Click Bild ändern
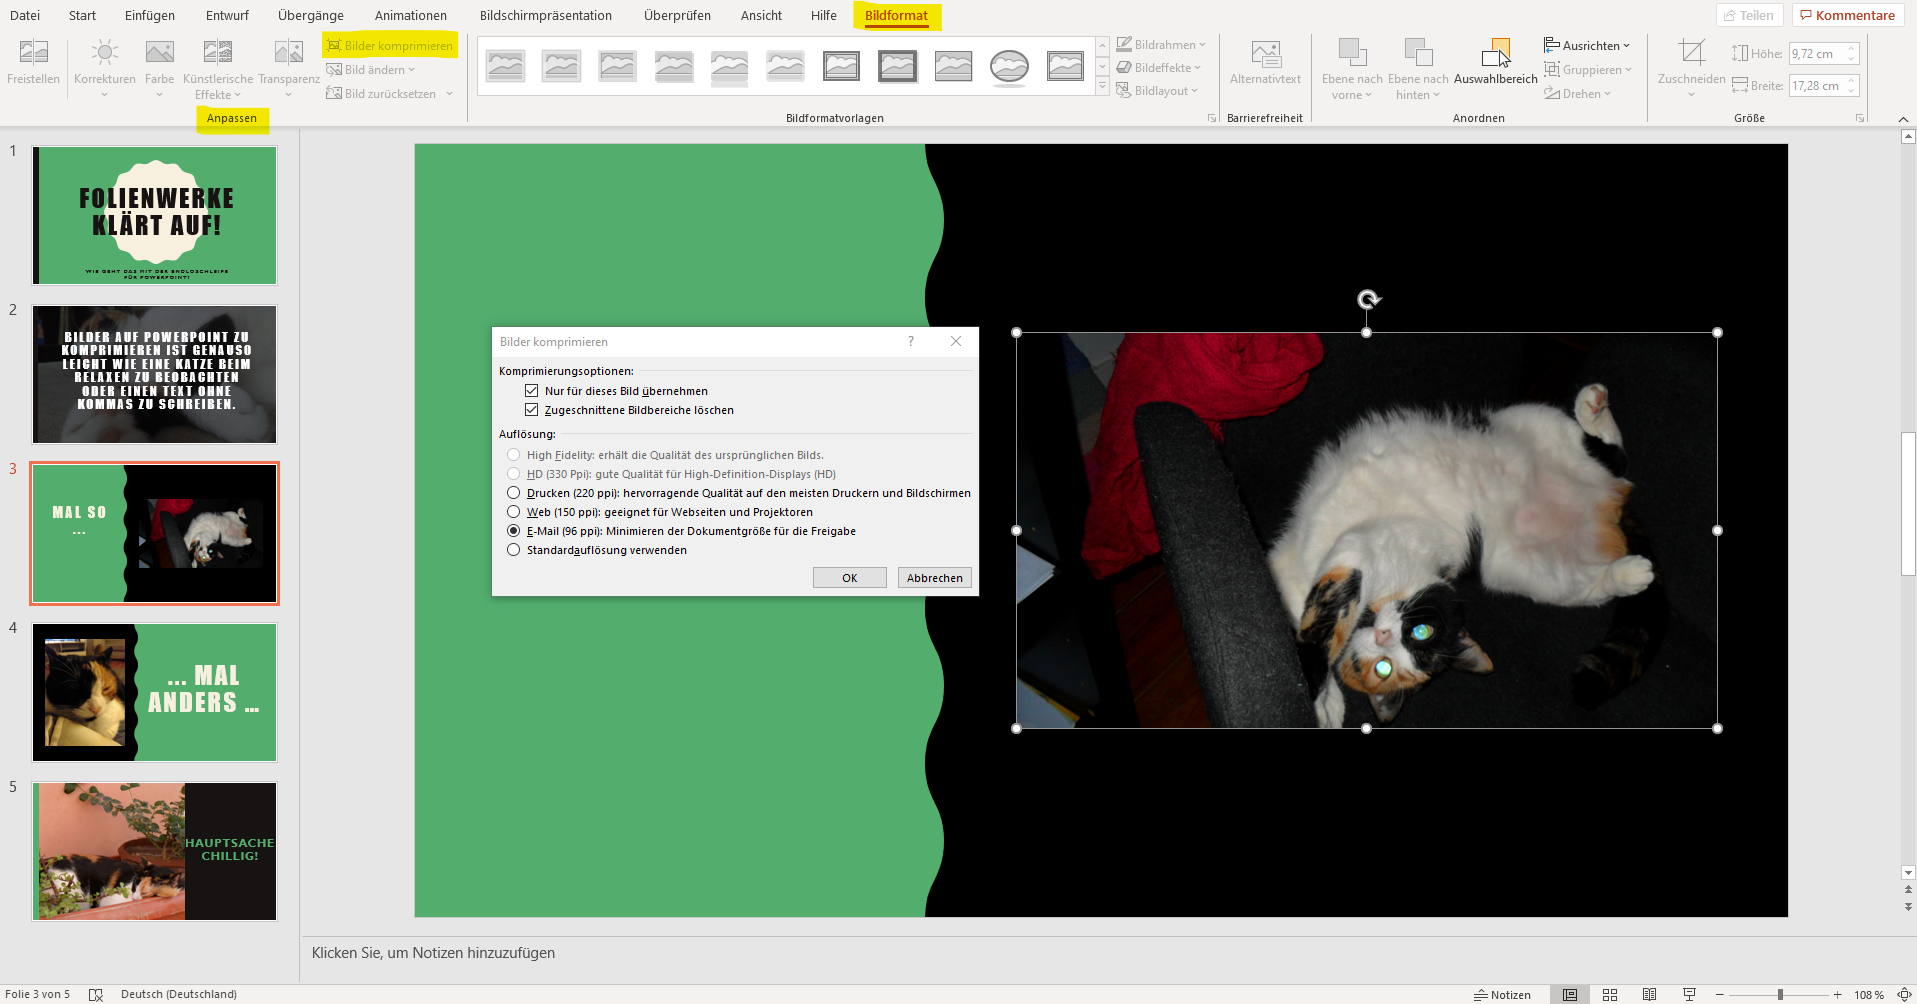The width and height of the screenshot is (1917, 1004). [370, 70]
